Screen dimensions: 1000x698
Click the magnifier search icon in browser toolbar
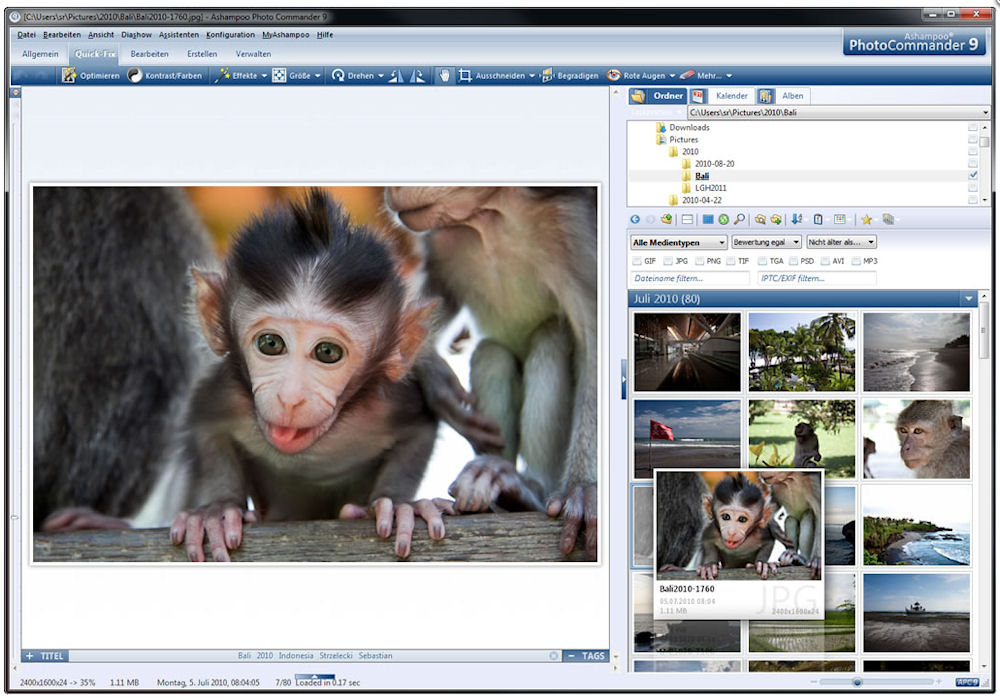(739, 219)
